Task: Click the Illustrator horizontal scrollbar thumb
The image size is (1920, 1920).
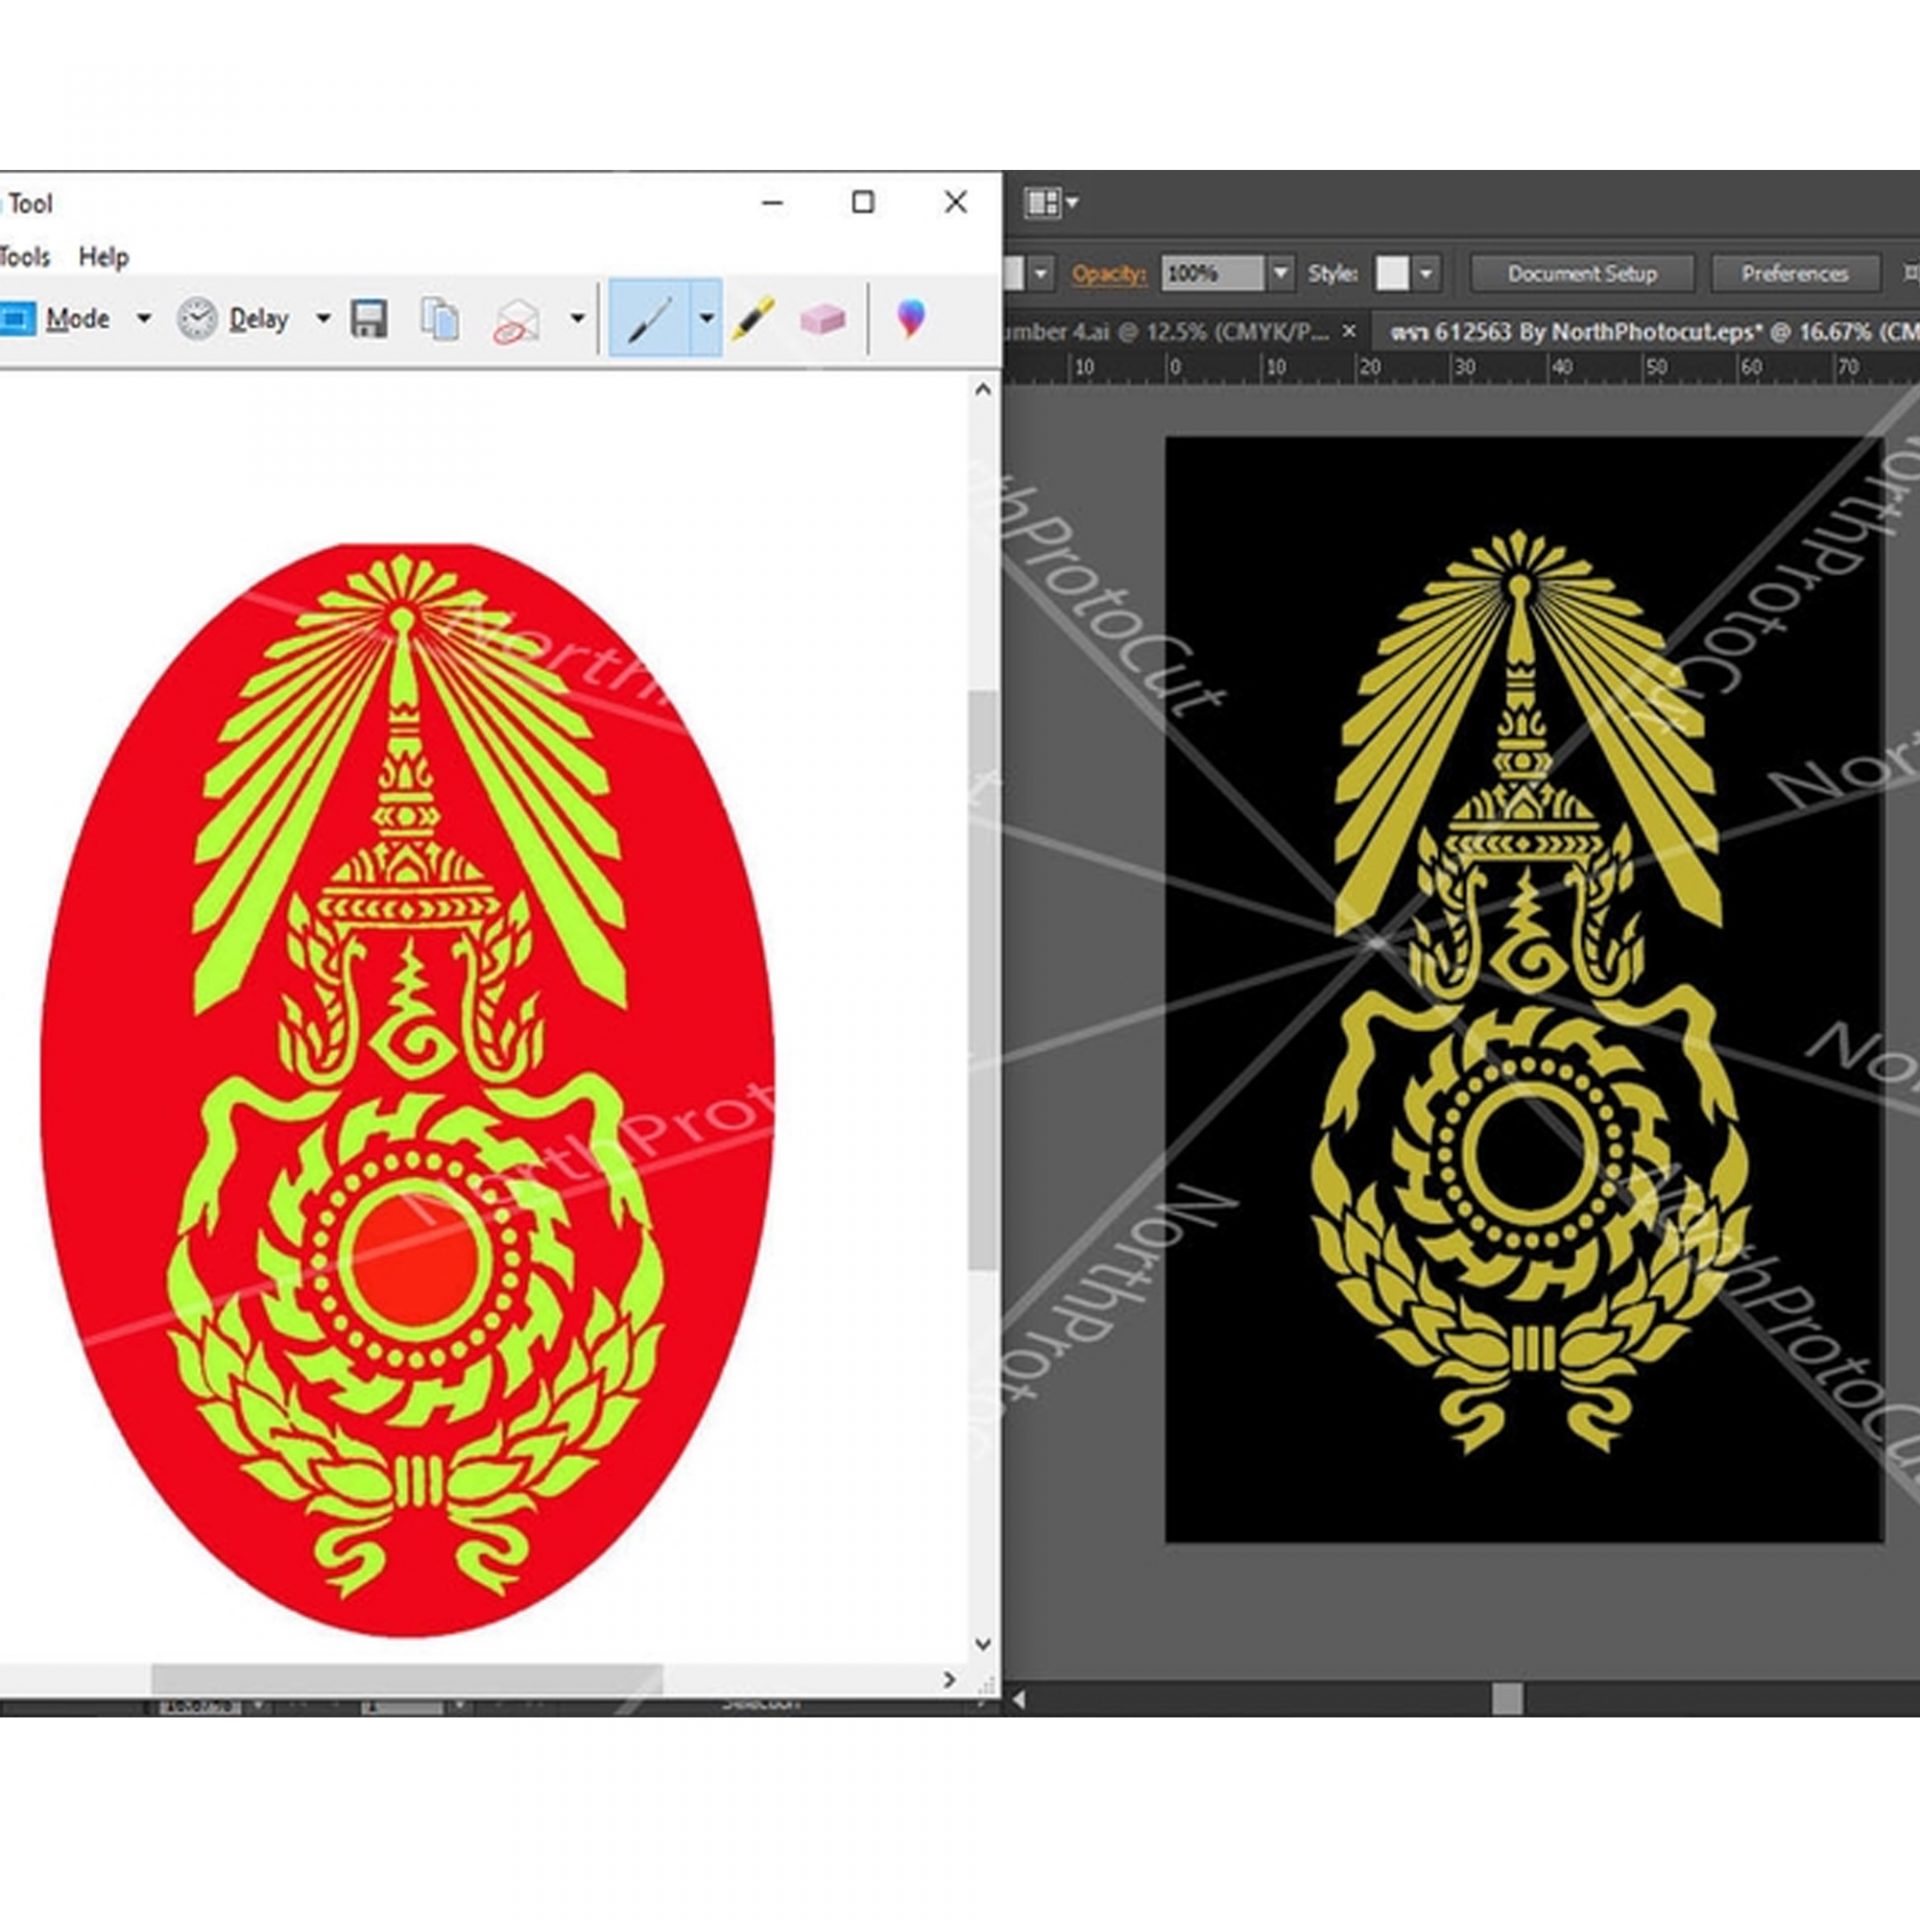Action: [1507, 1697]
